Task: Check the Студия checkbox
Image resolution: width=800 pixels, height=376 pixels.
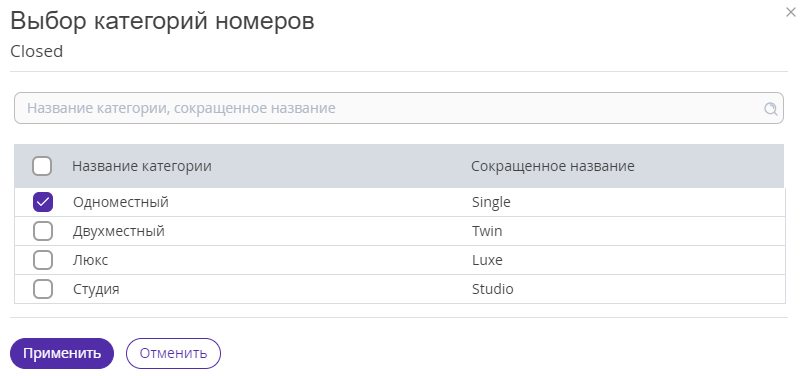Action: pyautogui.click(x=43, y=289)
